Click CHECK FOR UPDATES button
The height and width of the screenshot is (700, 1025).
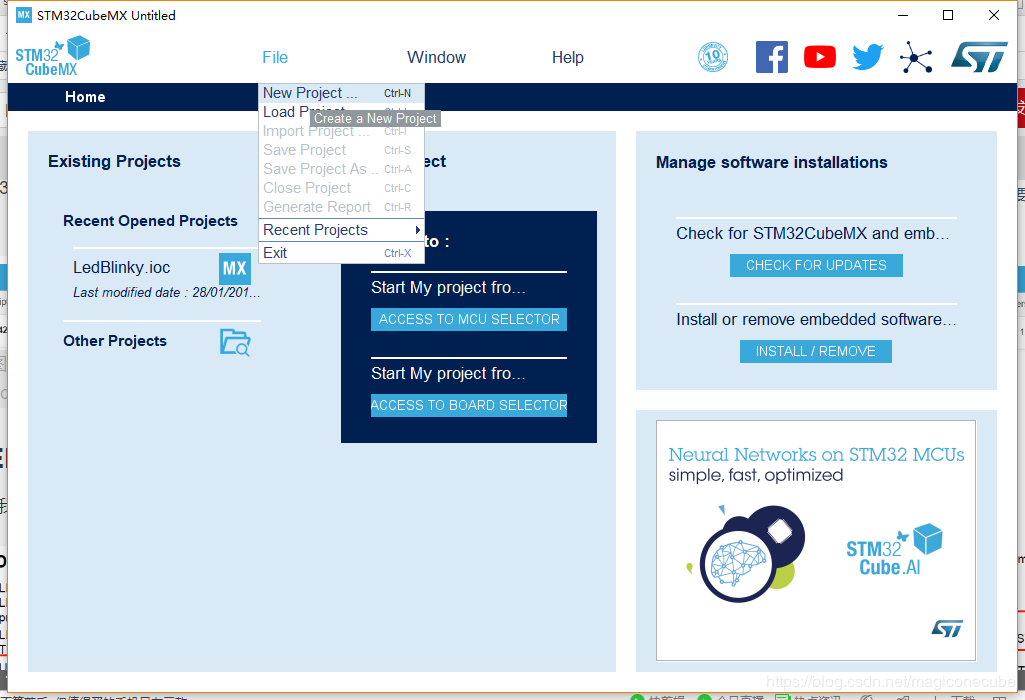816,265
